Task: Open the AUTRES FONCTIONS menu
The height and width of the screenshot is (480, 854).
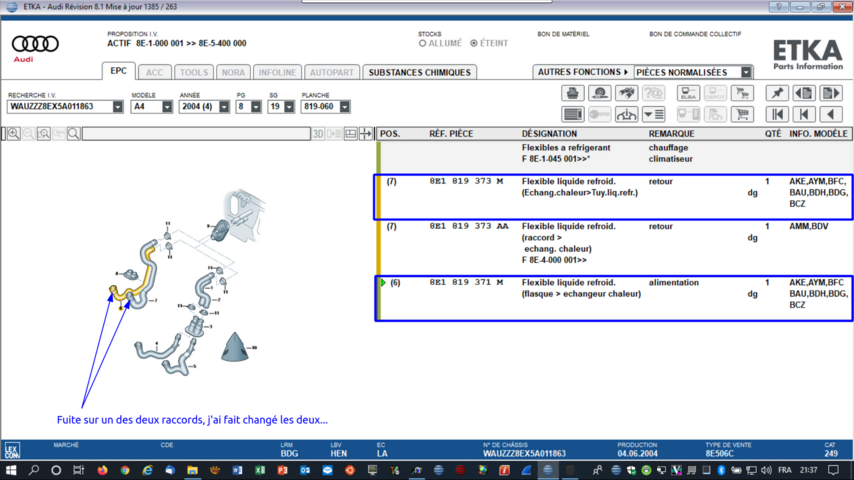Action: (582, 72)
